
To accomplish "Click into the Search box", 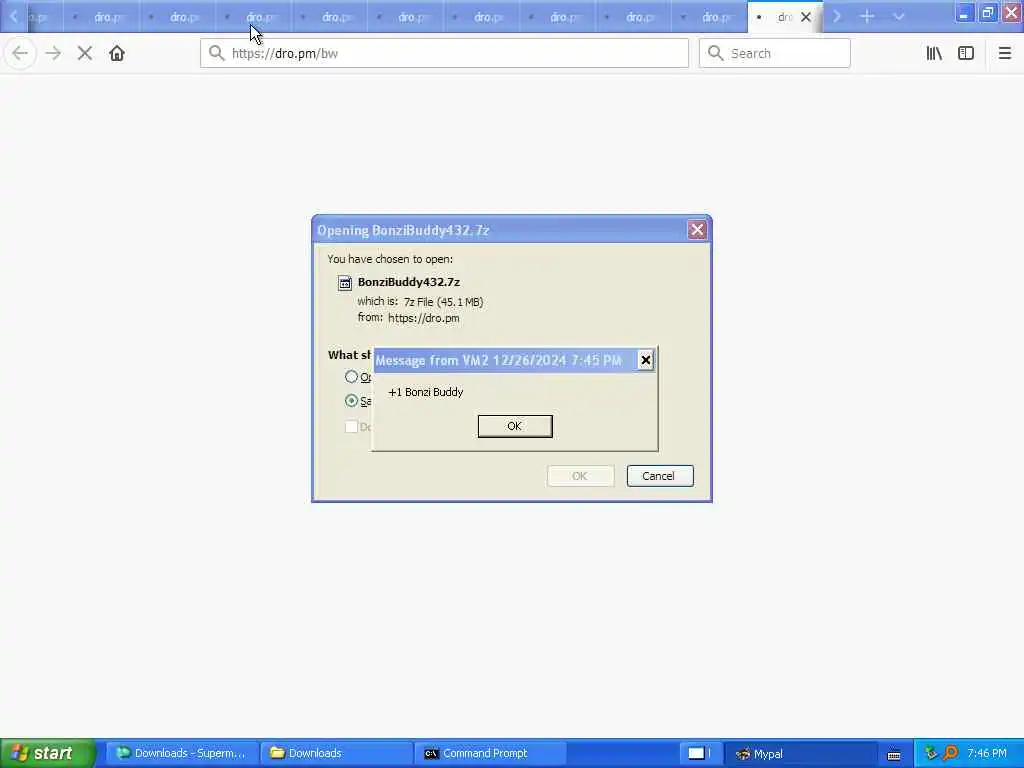I will 775,54.
